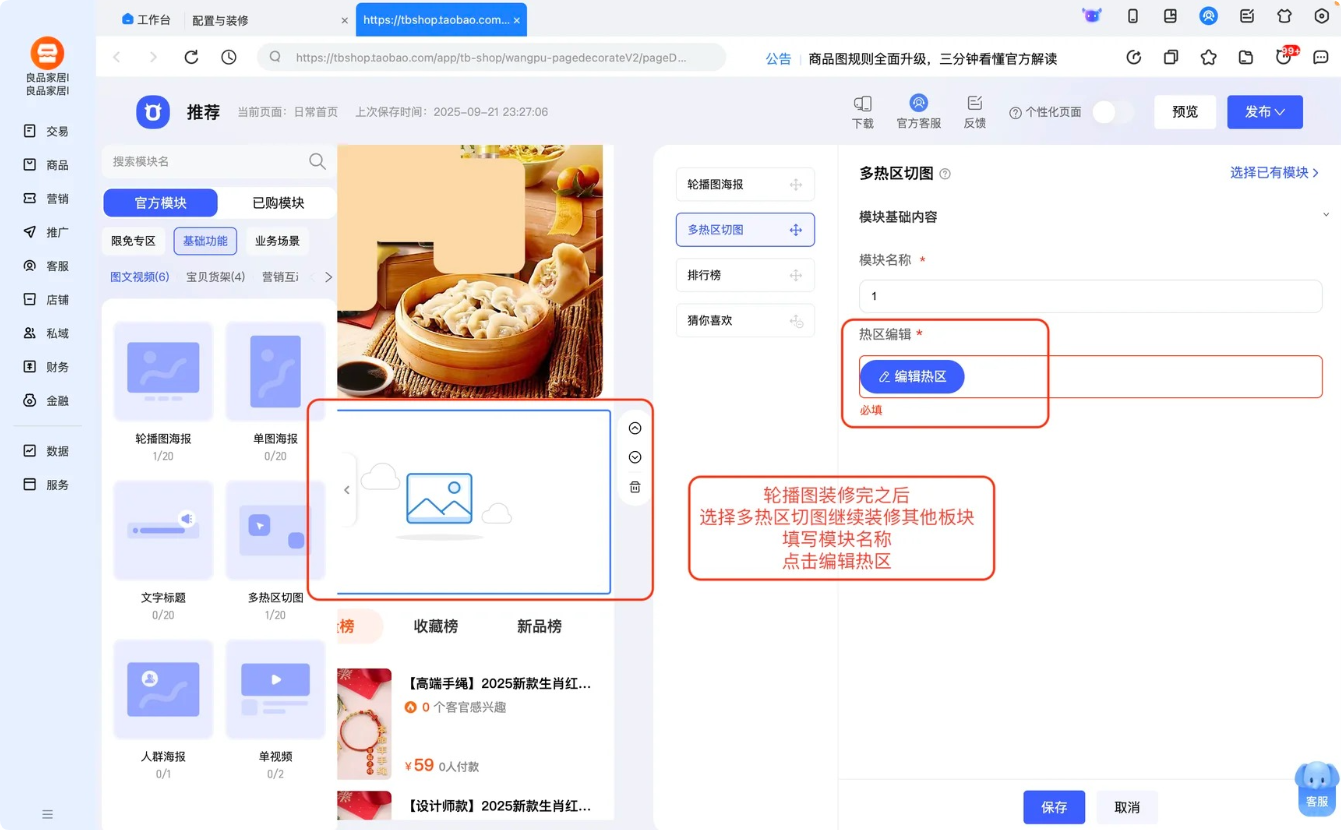Click the 模块名称 input field
1341x830 pixels.
point(1091,296)
